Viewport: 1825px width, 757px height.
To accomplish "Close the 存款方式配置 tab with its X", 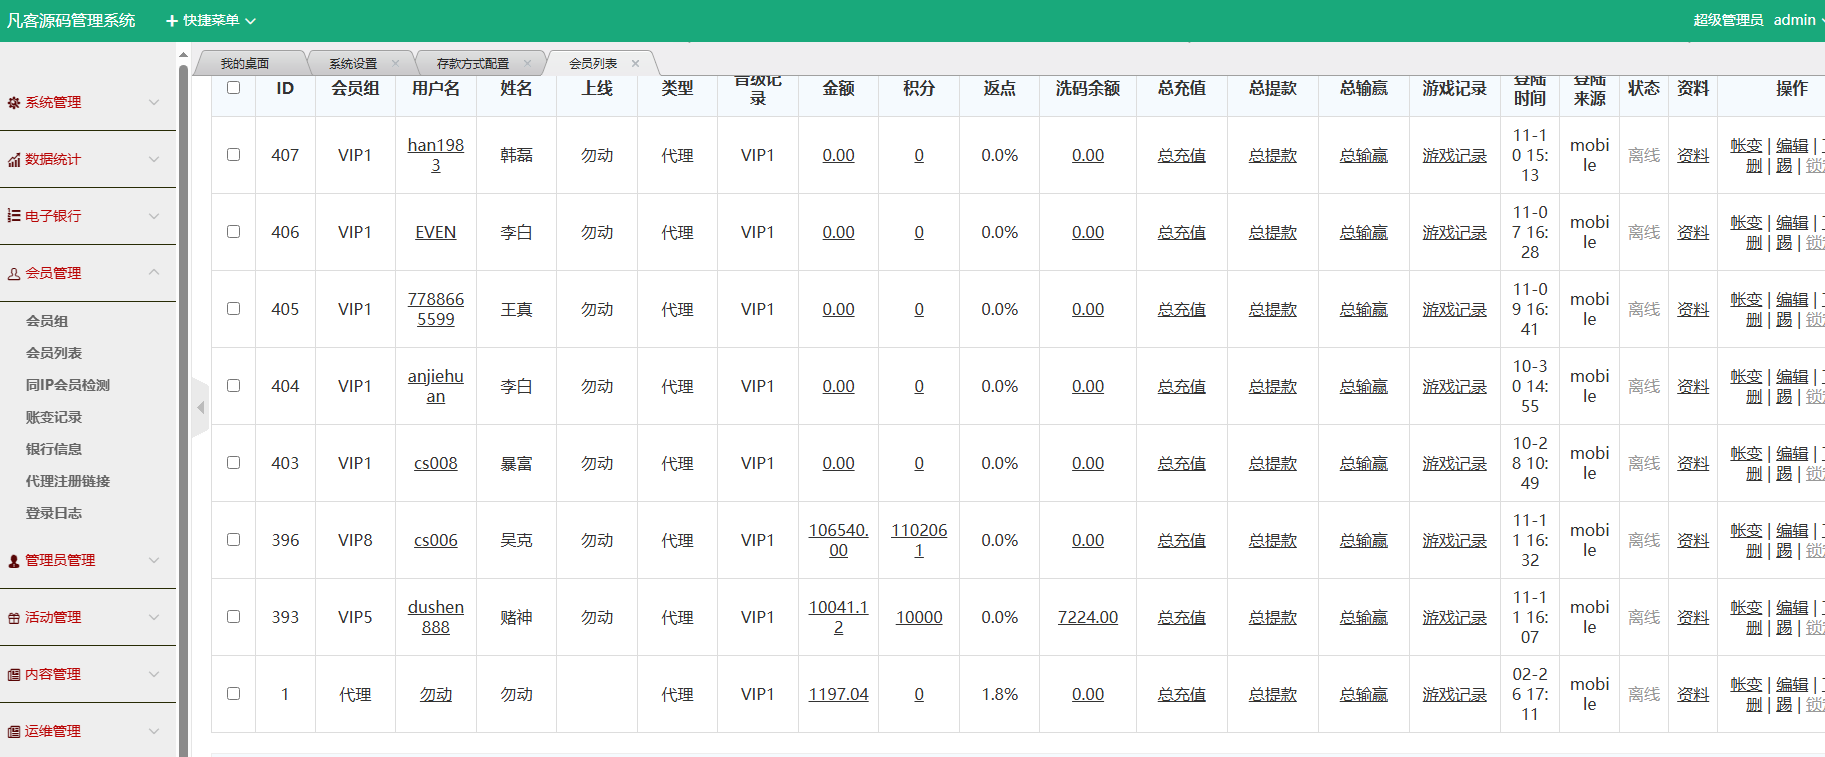I will (x=527, y=64).
